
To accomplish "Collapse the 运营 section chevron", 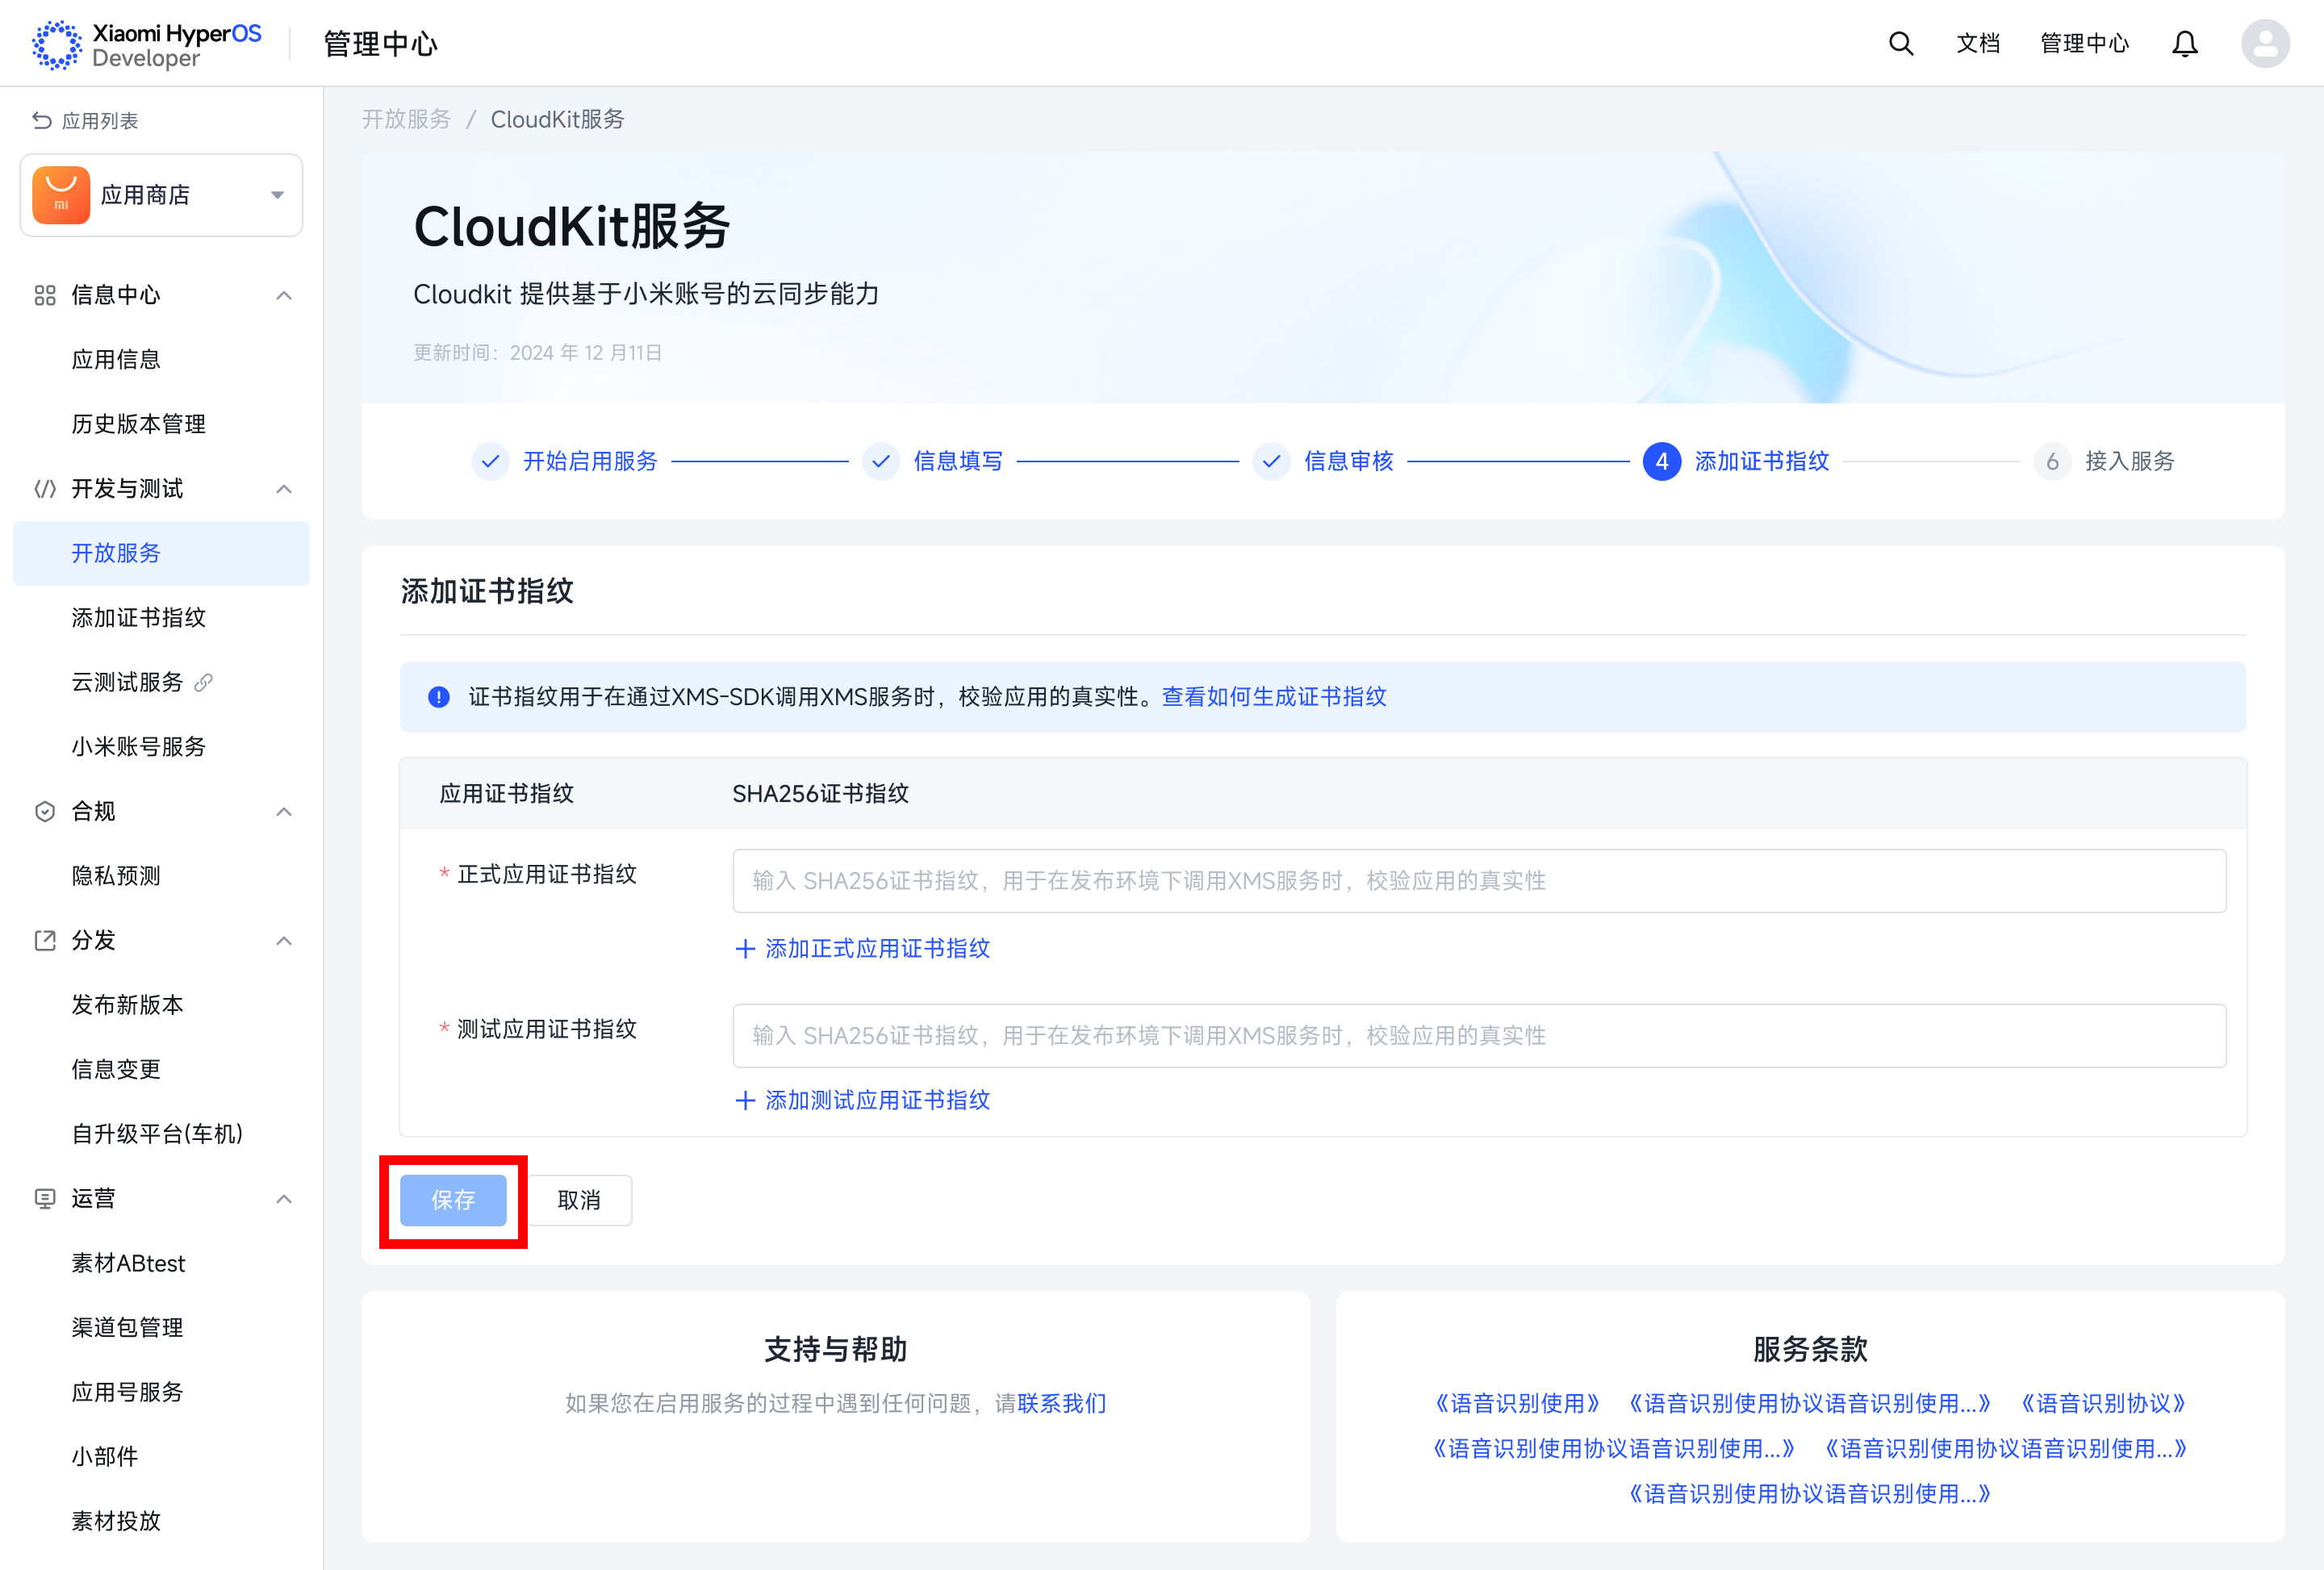I will coord(284,1198).
